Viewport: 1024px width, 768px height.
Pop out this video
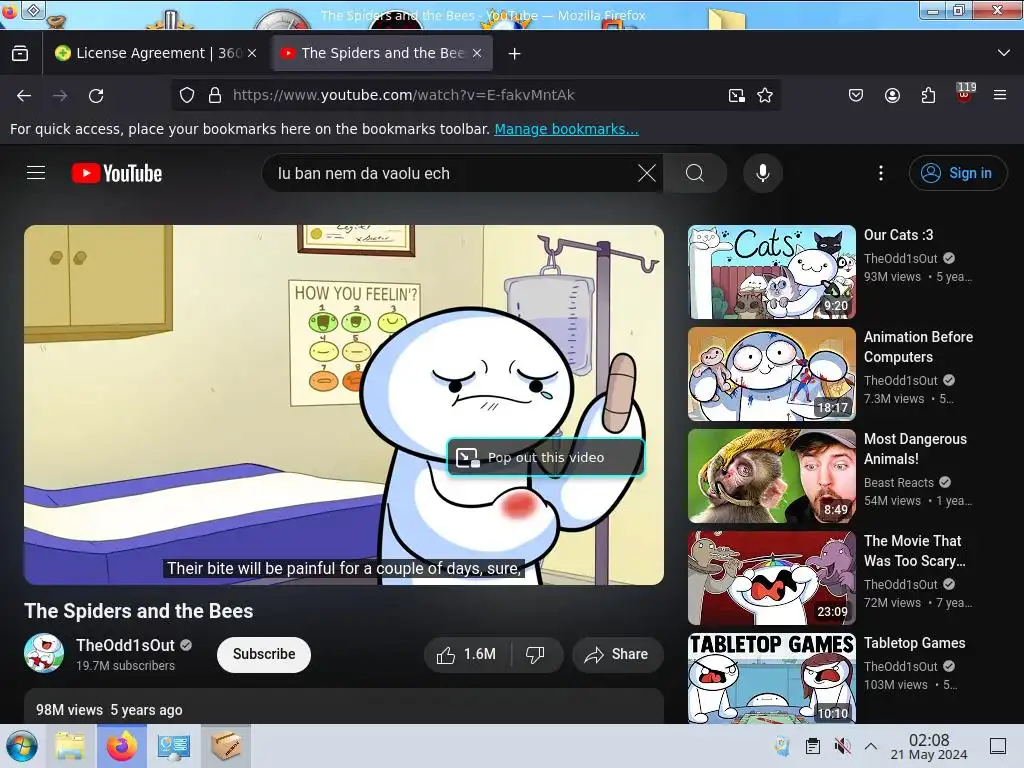click(546, 457)
